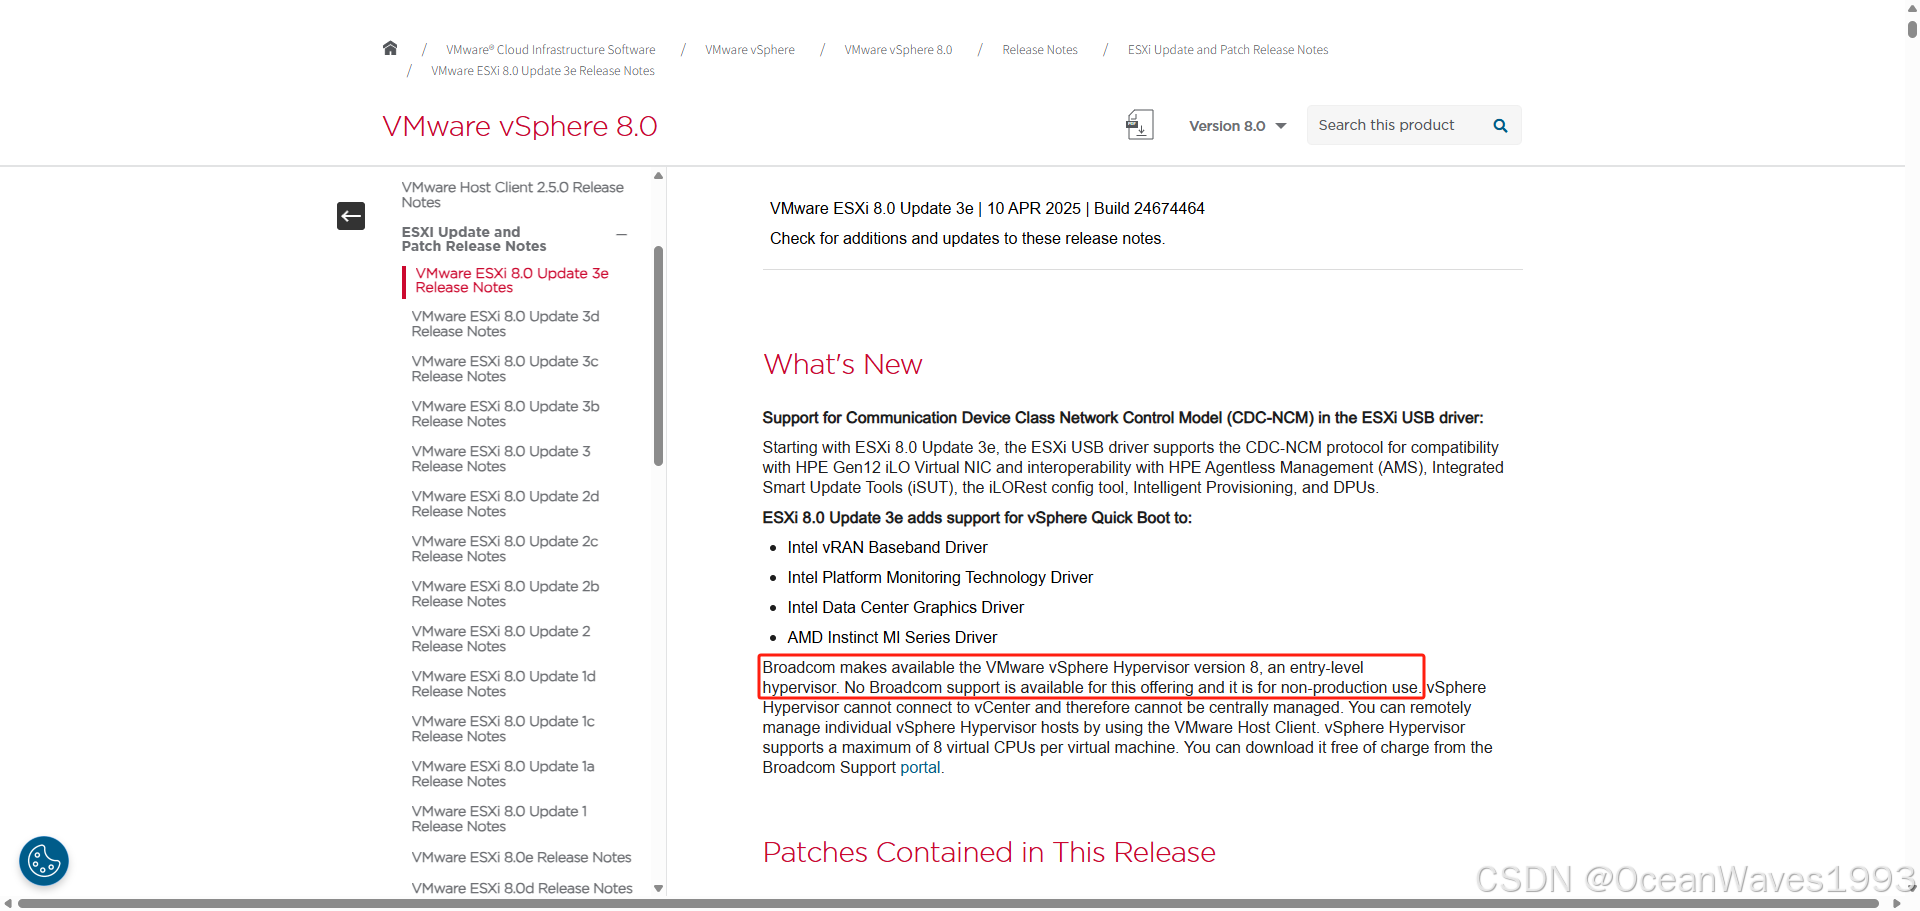1920x911 pixels.
Task: Open VMware ESXi 8.0 Update 3c Release Notes
Action: [505, 369]
